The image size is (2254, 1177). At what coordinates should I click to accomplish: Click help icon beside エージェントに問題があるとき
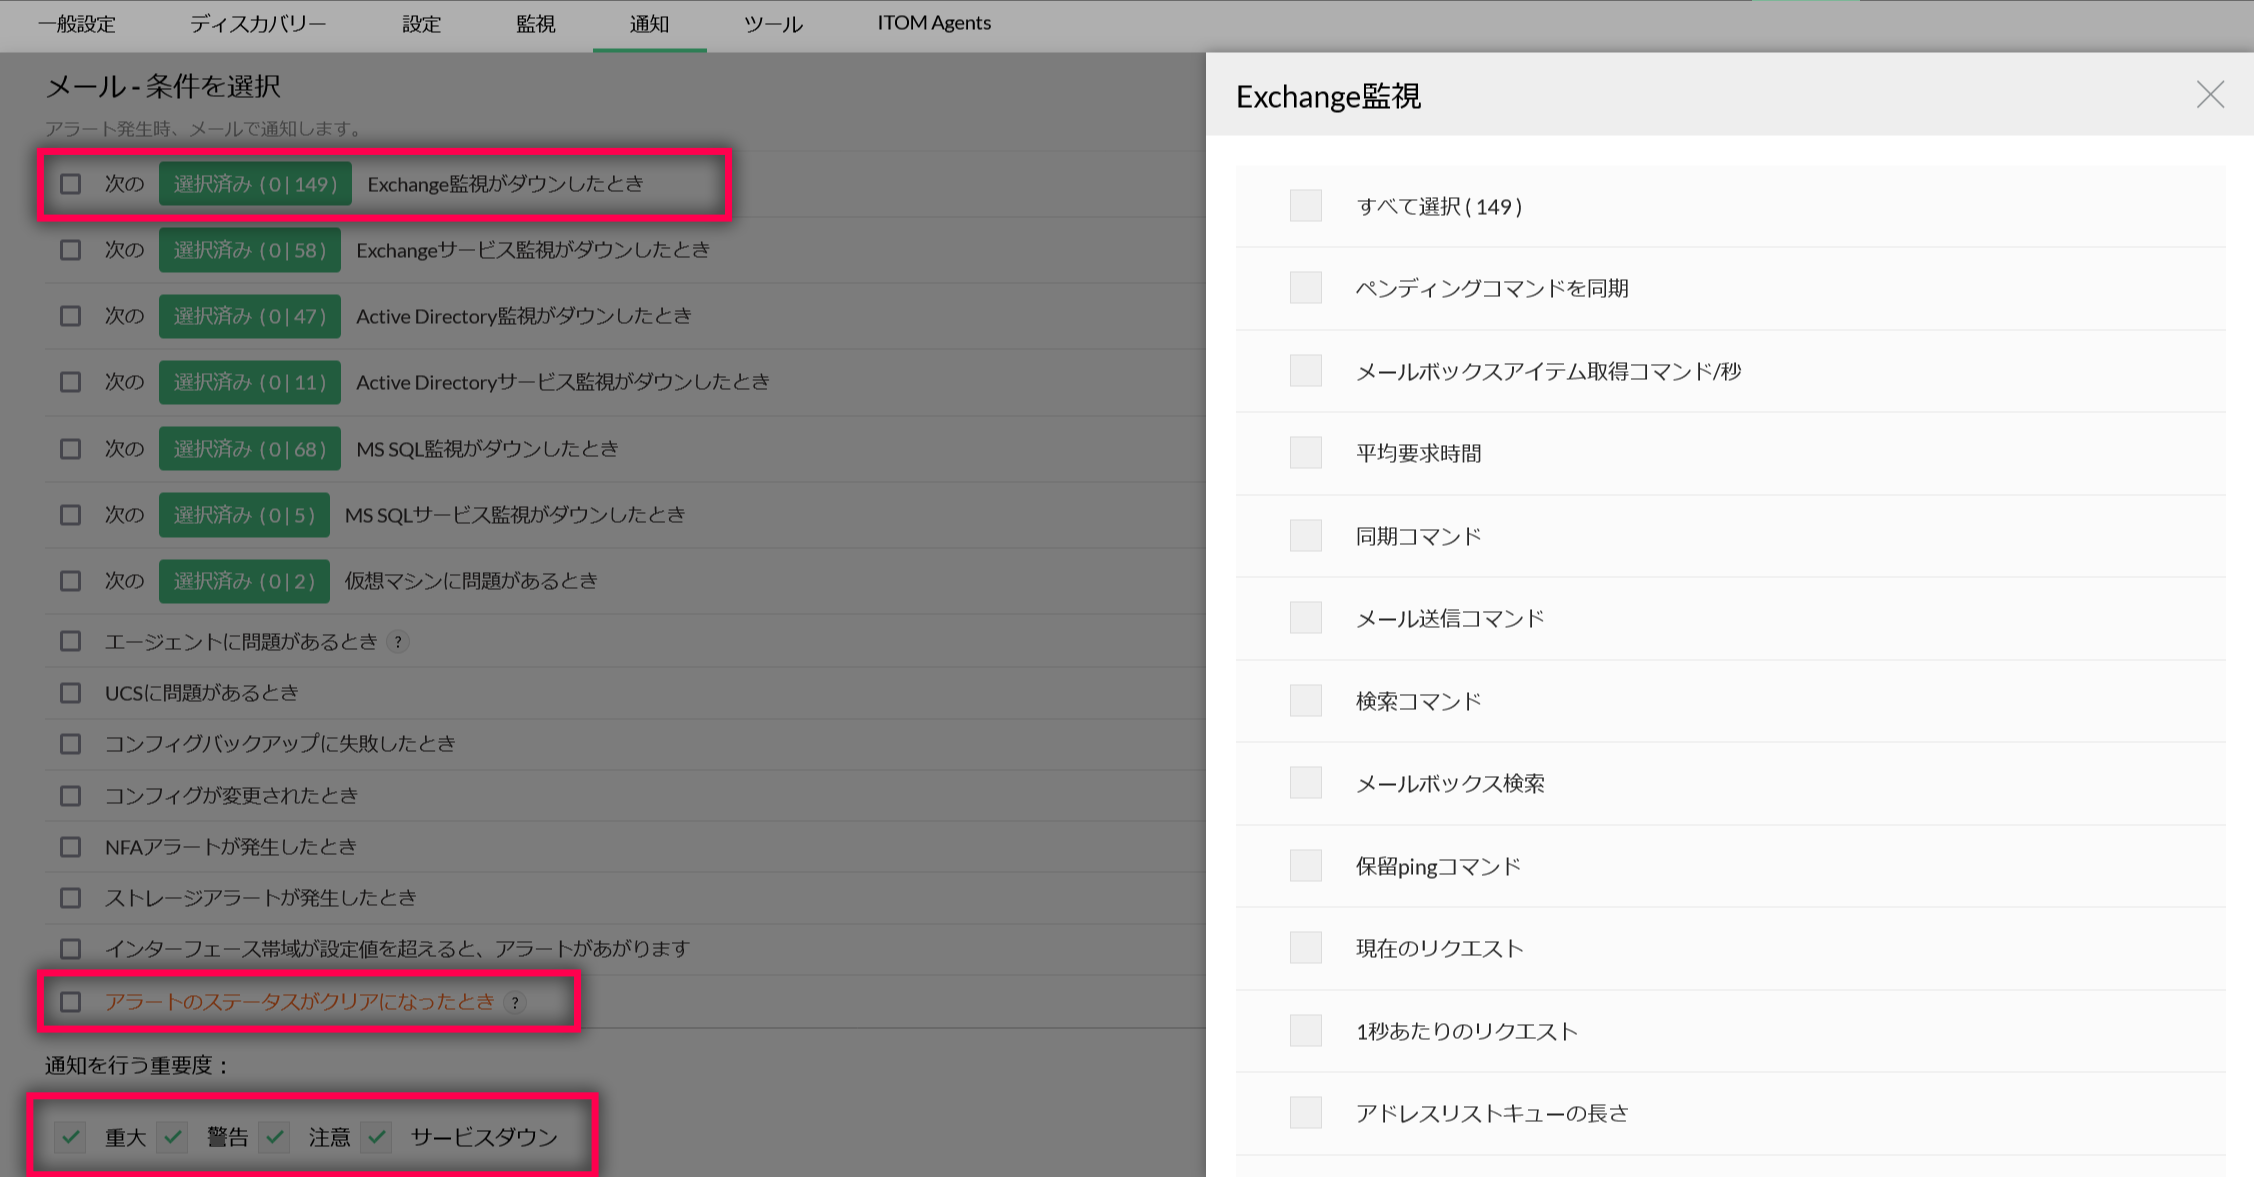click(x=398, y=642)
